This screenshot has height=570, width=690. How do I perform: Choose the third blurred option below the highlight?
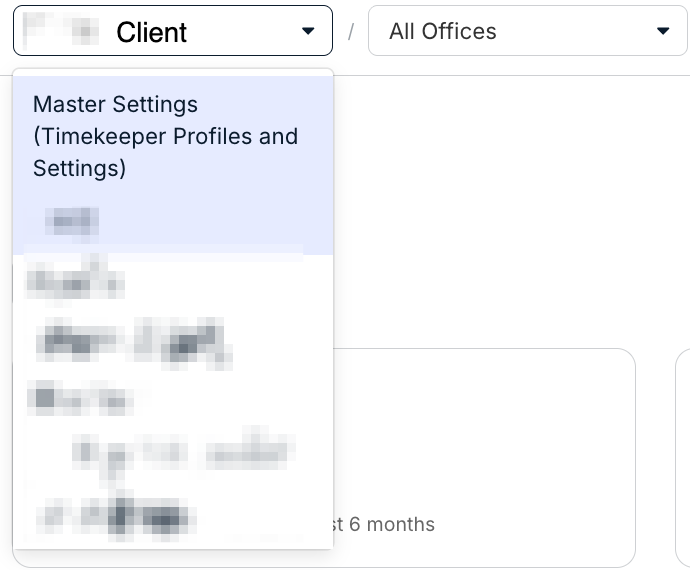[82, 398]
